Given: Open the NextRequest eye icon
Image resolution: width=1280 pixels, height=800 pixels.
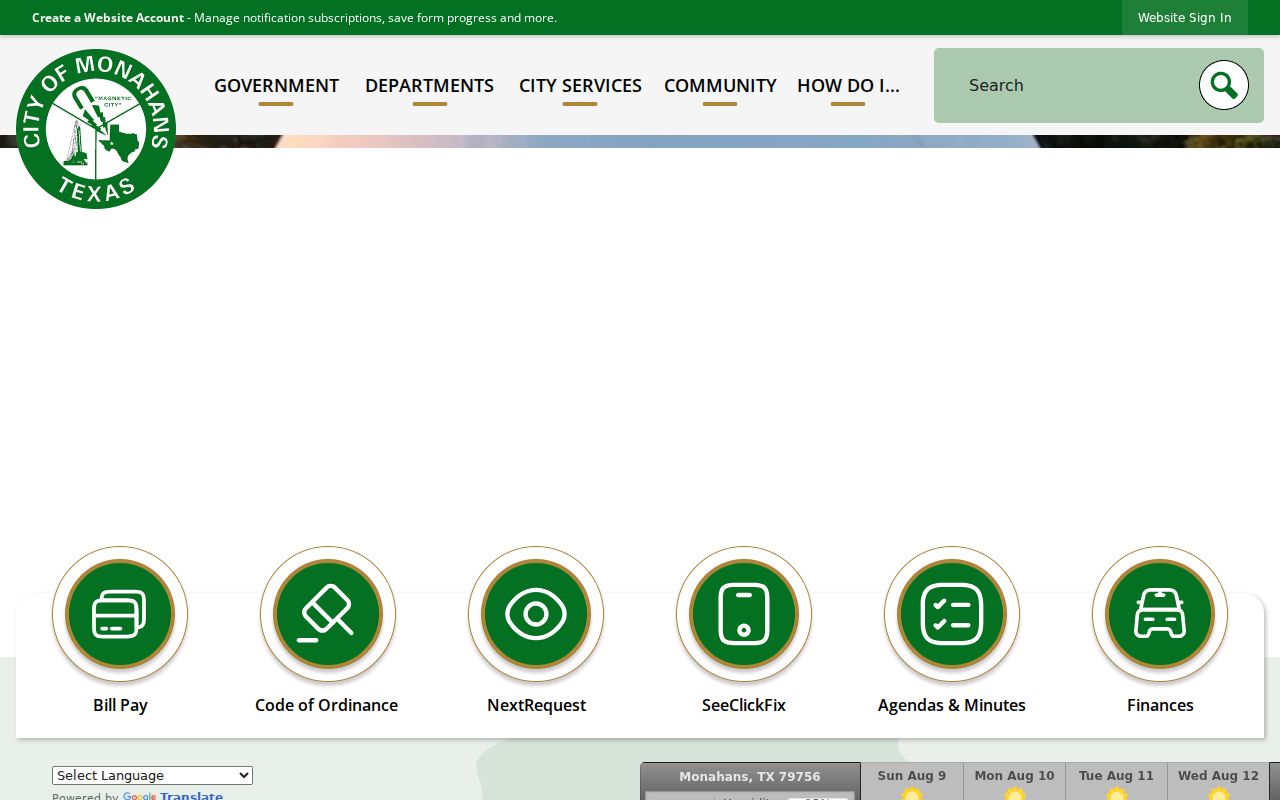Looking at the screenshot, I should [536, 614].
